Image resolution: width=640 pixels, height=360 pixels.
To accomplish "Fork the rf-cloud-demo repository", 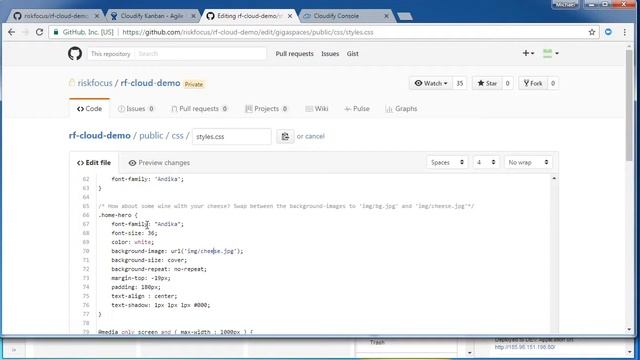I will tap(533, 83).
